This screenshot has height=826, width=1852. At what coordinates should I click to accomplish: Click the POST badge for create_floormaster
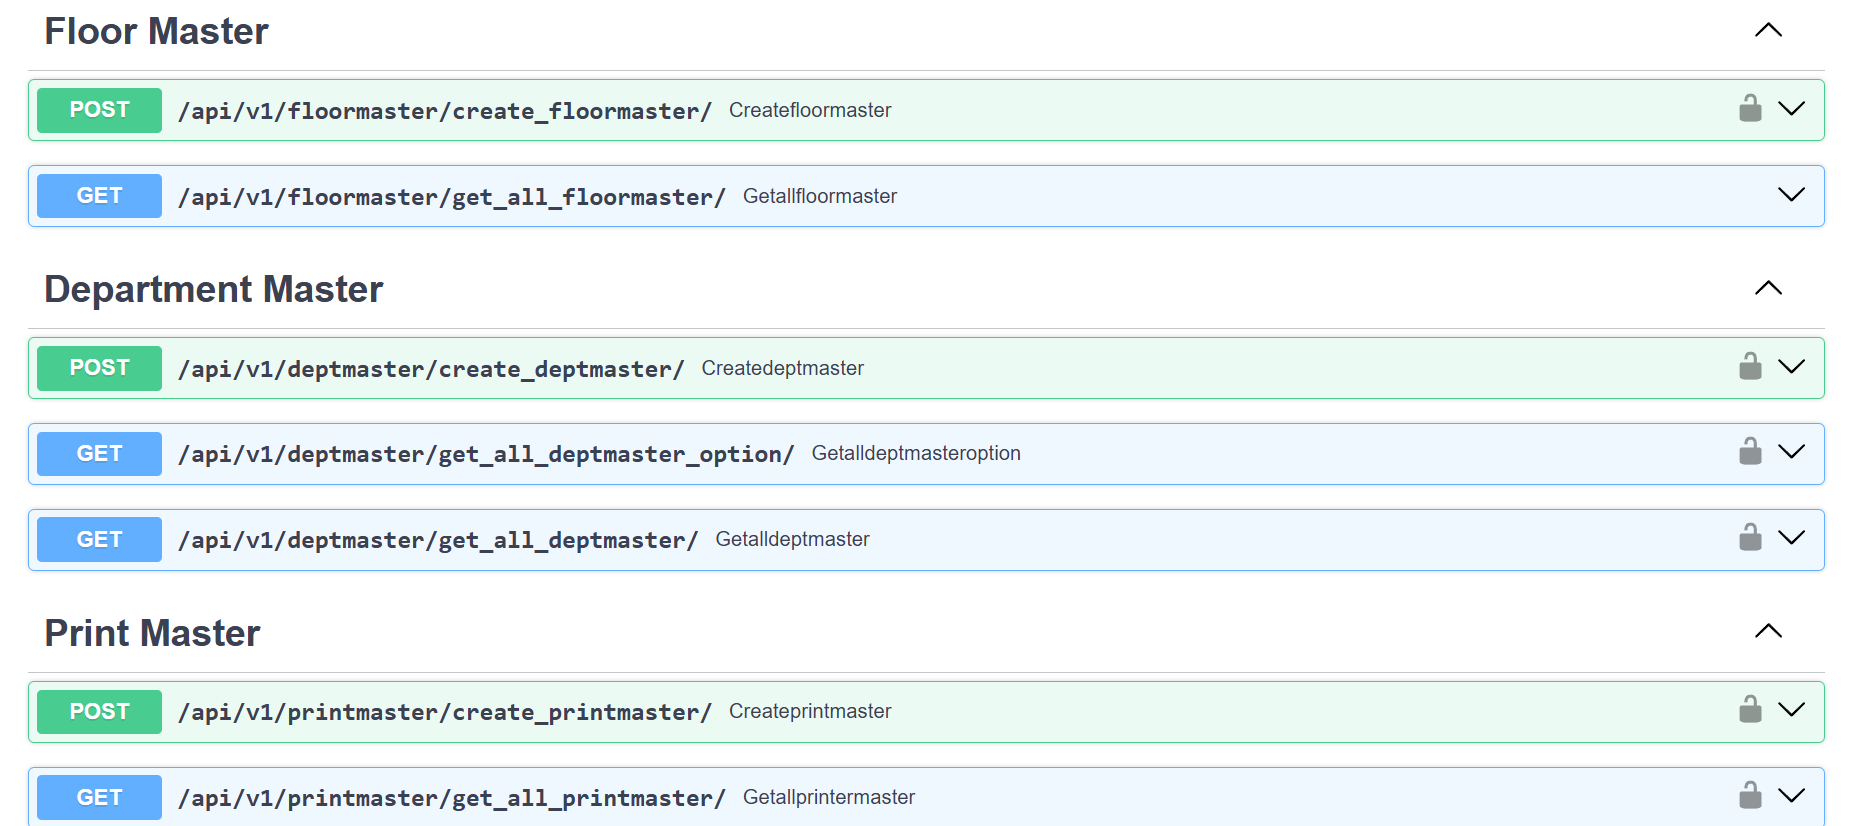[99, 110]
